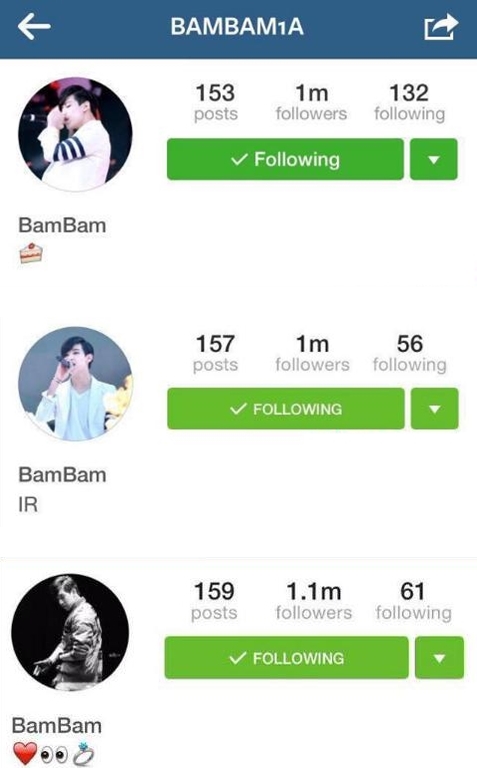Open the share icon in header
Image resolution: width=477 pixels, height=768 pixels.
[x=441, y=26]
